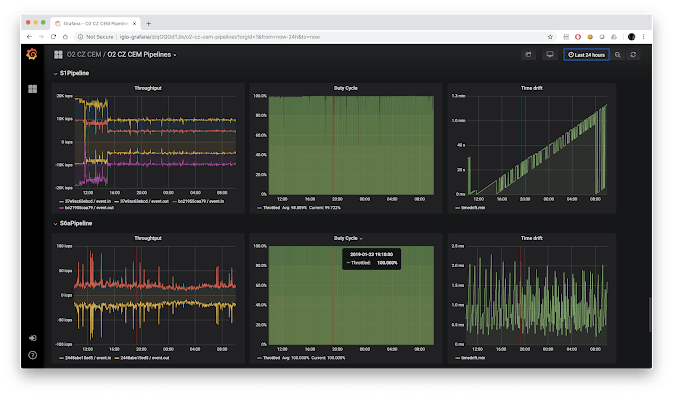Click the dashboard grid icon beside O2 CZ CEM
The image size is (673, 396).
tap(58, 54)
